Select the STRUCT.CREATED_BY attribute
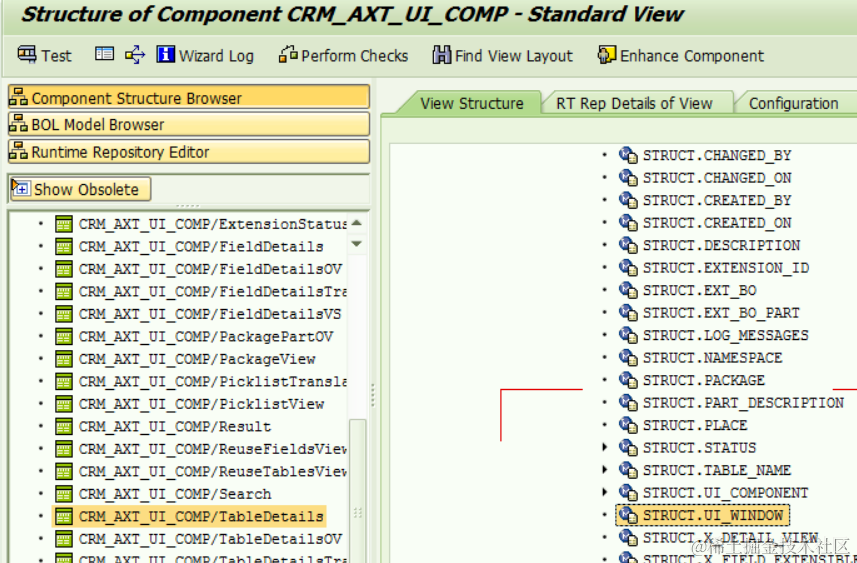The width and height of the screenshot is (857, 563). (717, 200)
